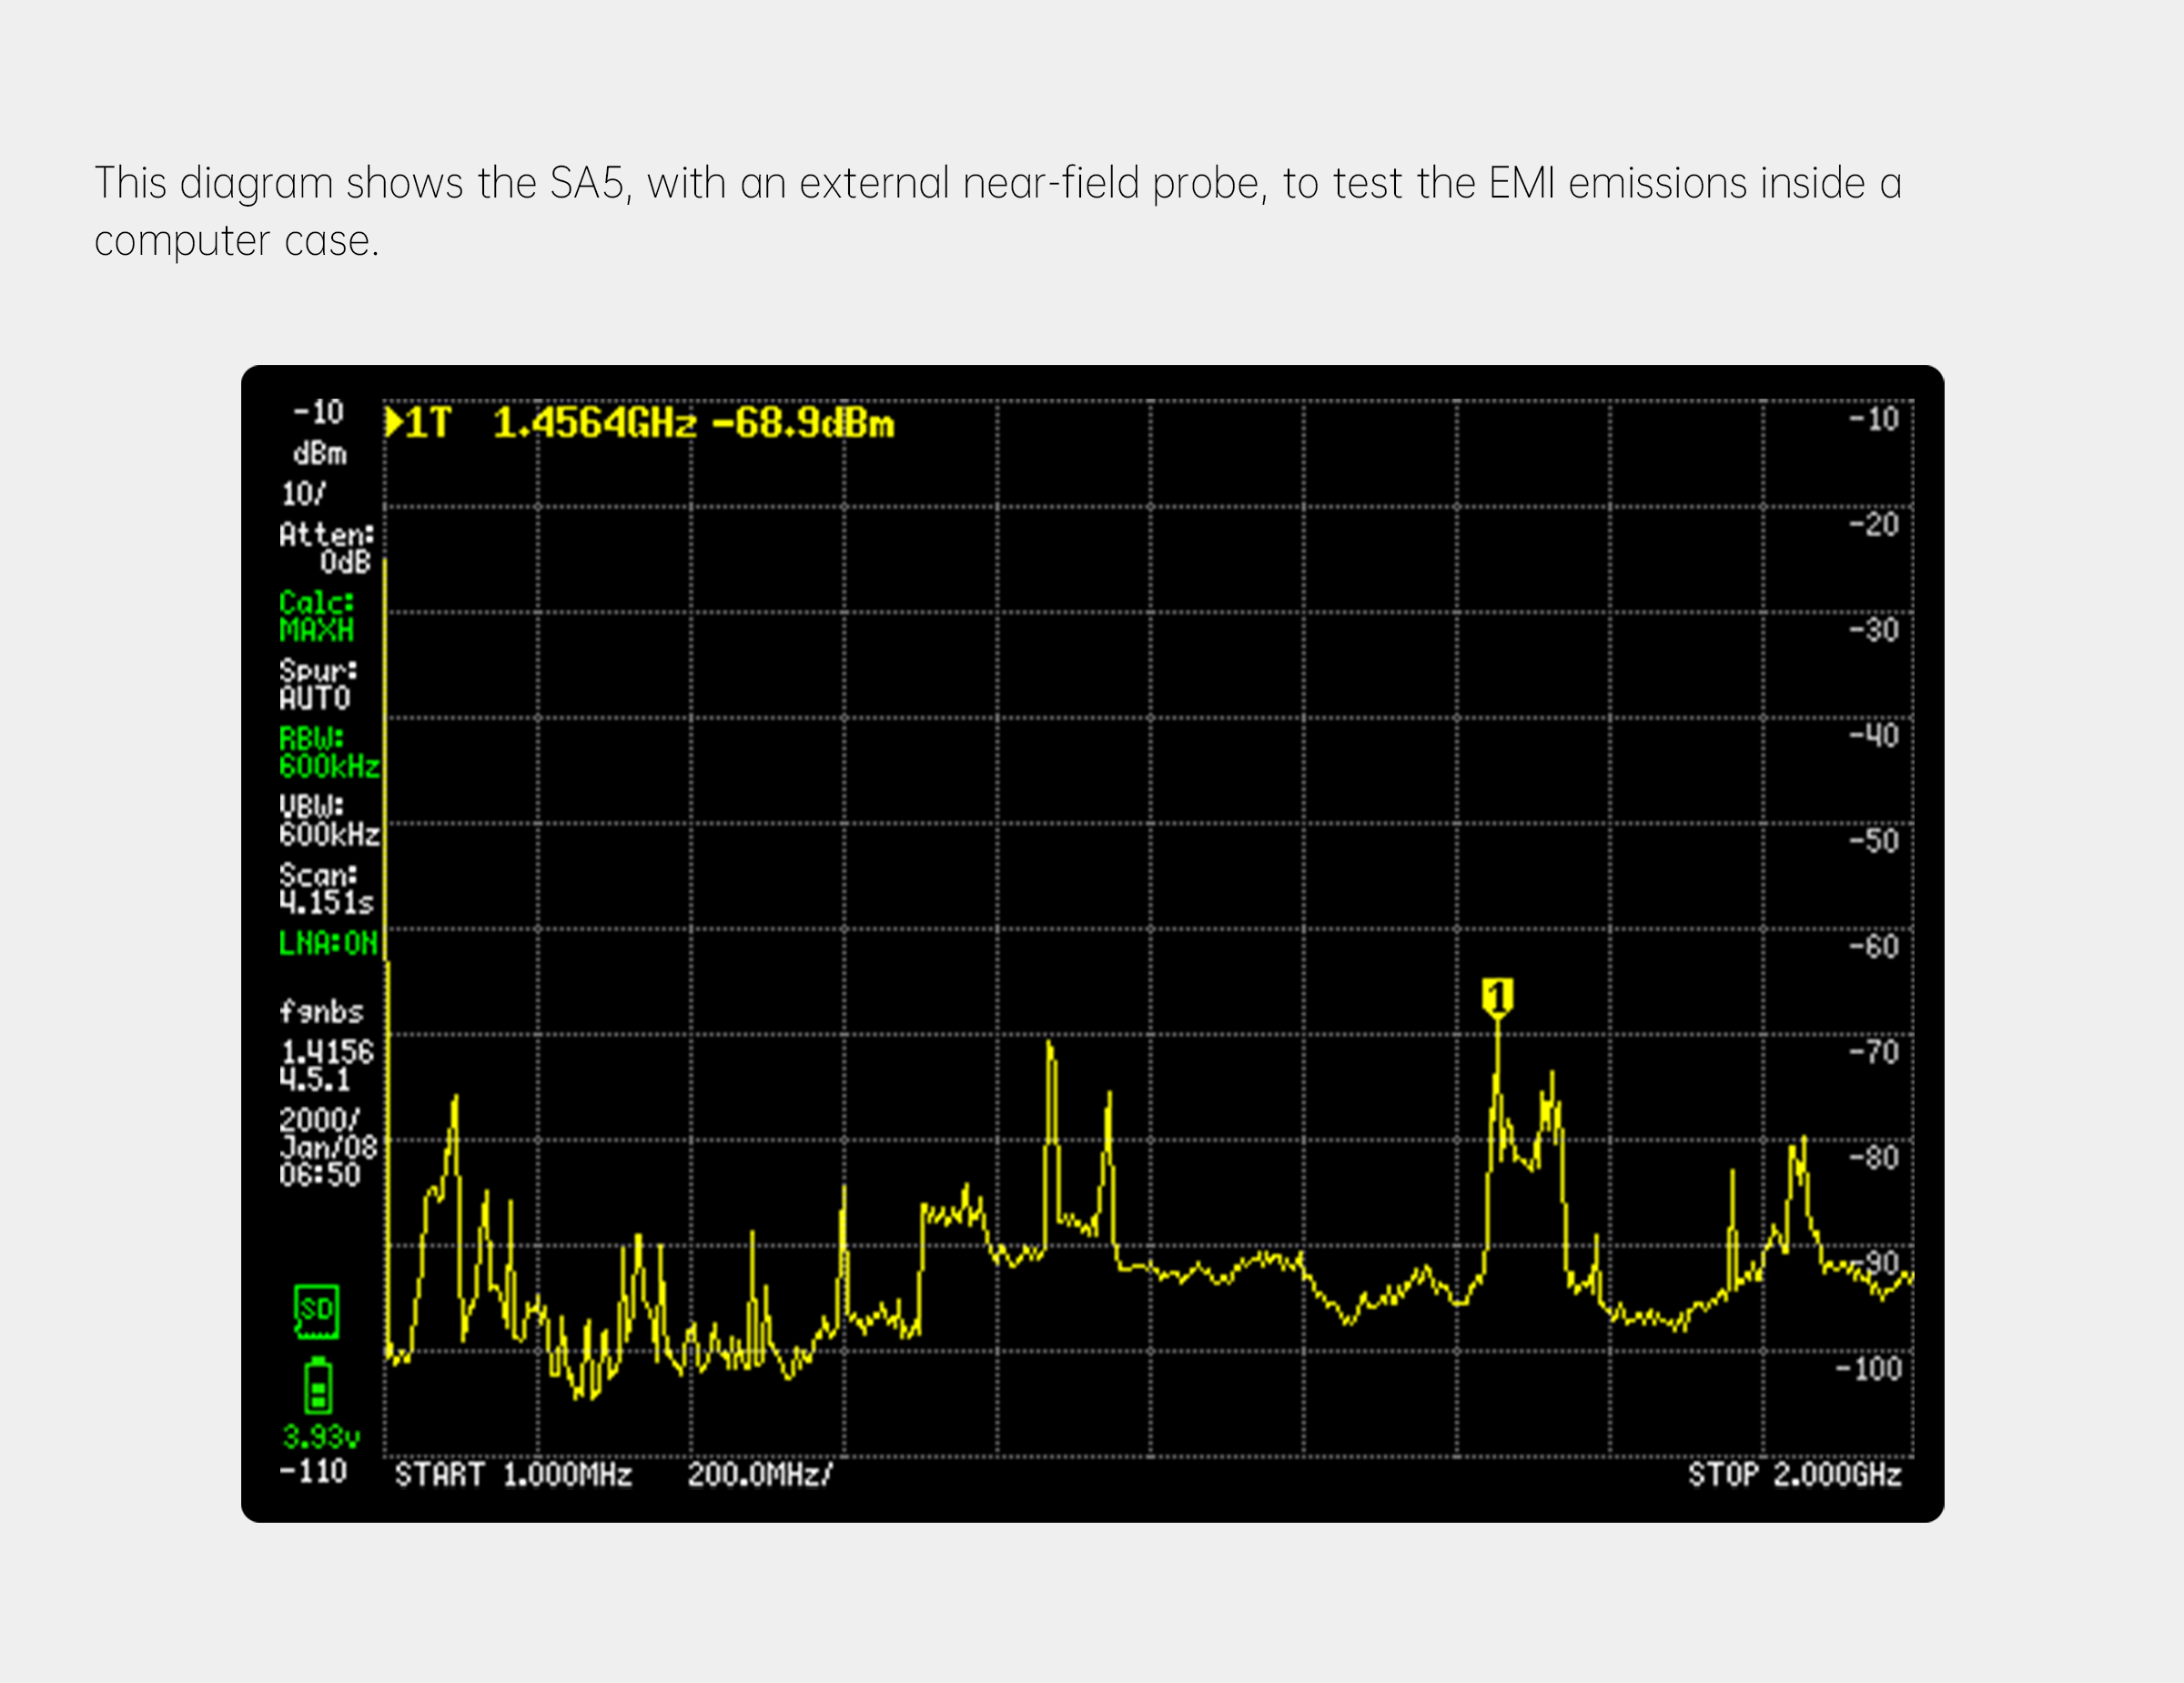The height and width of the screenshot is (1683, 2184).
Task: Click the yellow marker 1 flag
Action: [1497, 996]
